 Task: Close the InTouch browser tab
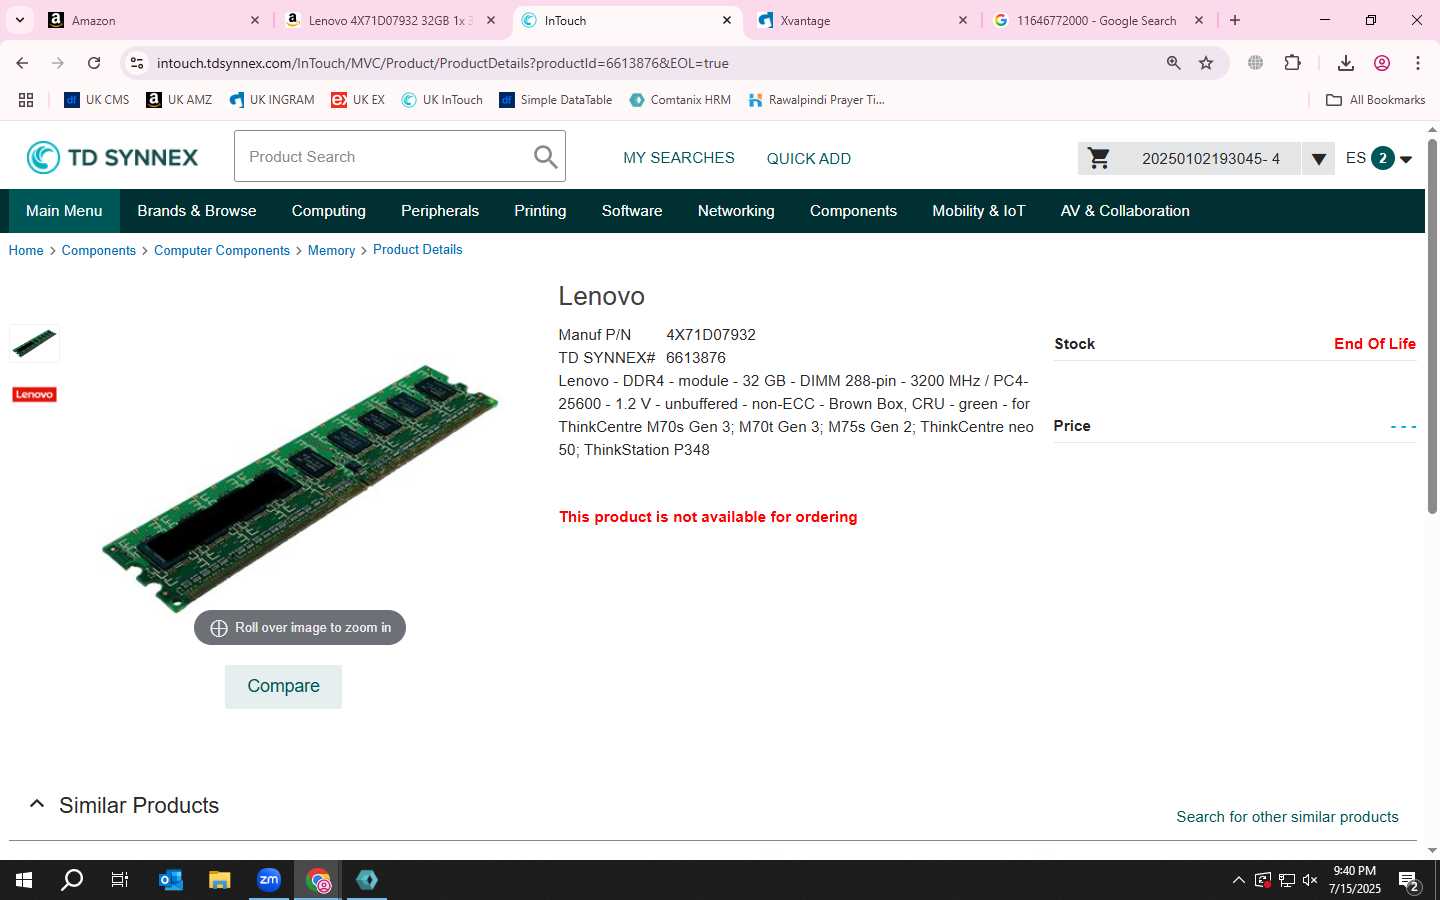point(727,20)
